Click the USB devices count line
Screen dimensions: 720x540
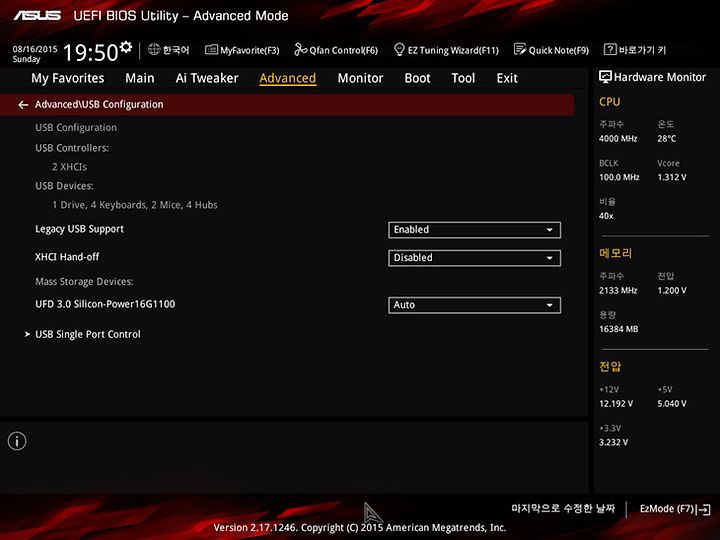point(135,205)
